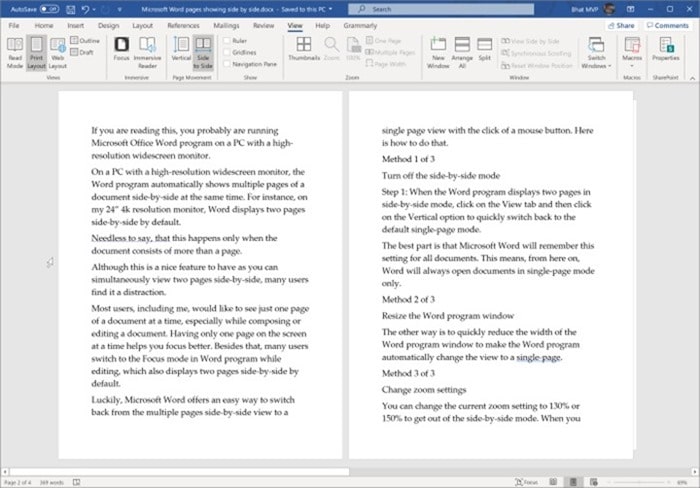Switch to Web Layout view
The image size is (700, 488).
point(58,53)
